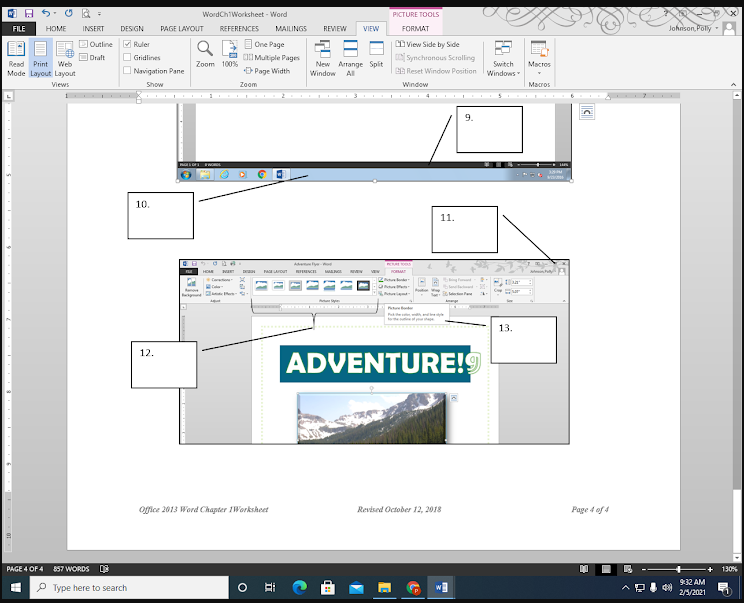This screenshot has width=744, height=603.
Task: Open the Switch Windows dropdown arrow
Action: (x=518, y=74)
